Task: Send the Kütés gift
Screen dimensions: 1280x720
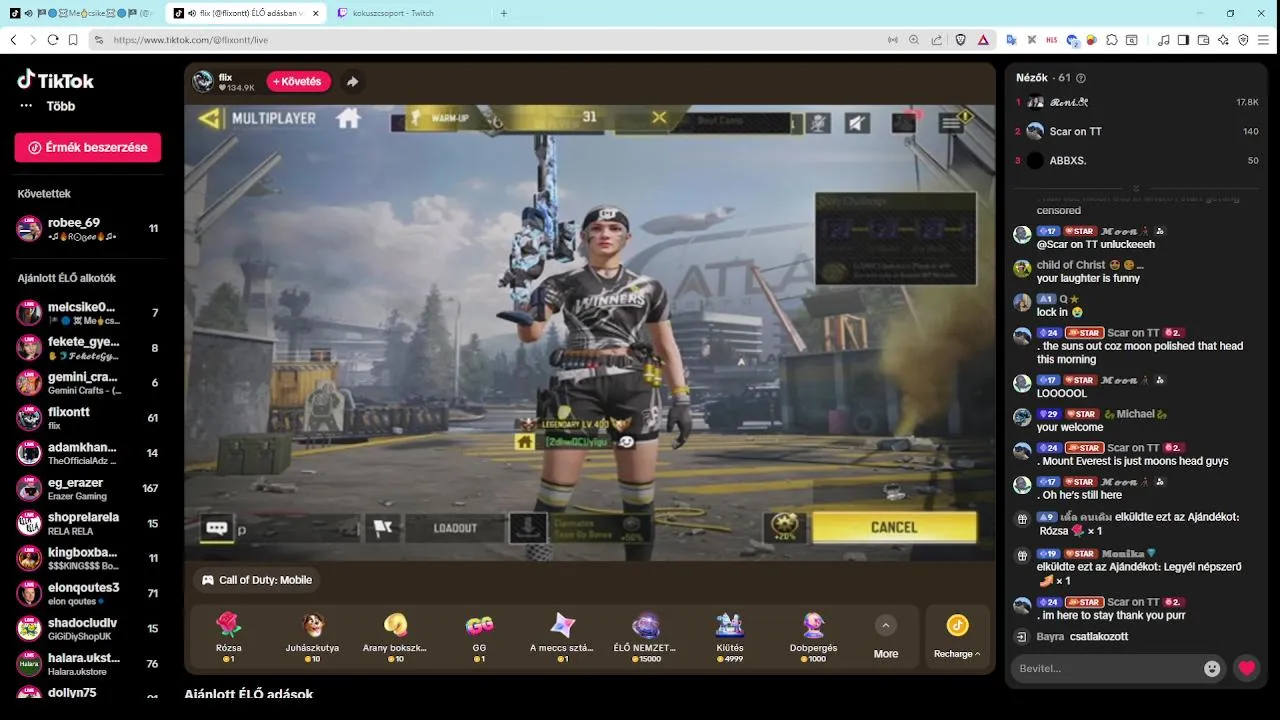Action: point(729,637)
